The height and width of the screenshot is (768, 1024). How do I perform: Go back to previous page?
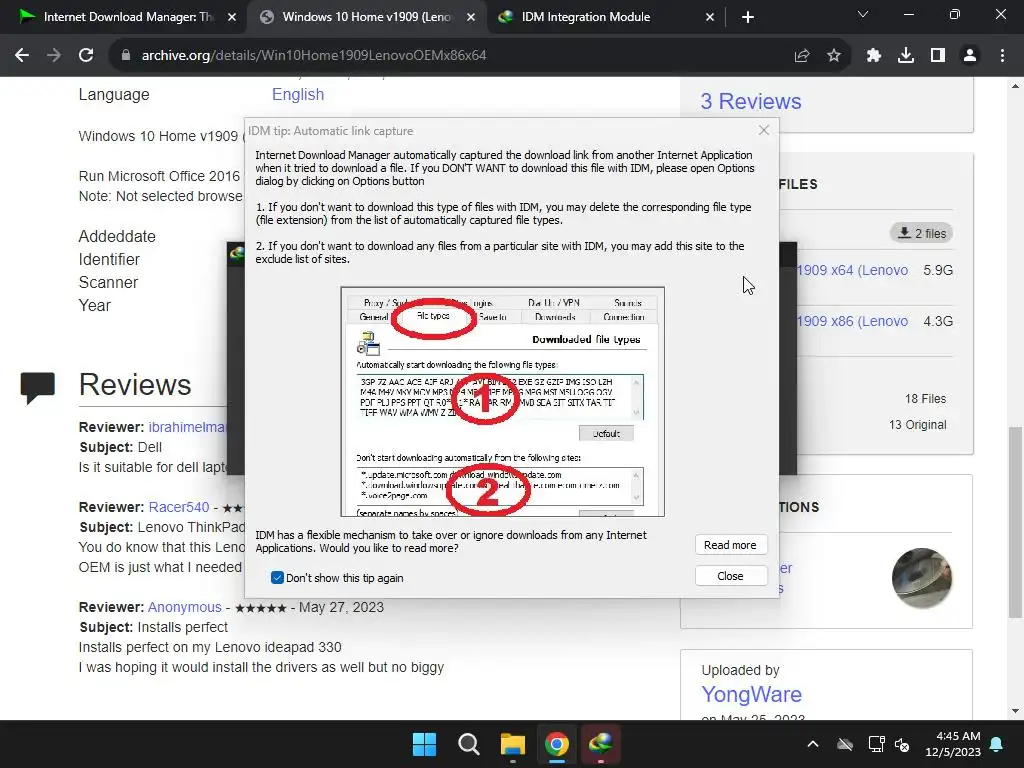point(22,56)
